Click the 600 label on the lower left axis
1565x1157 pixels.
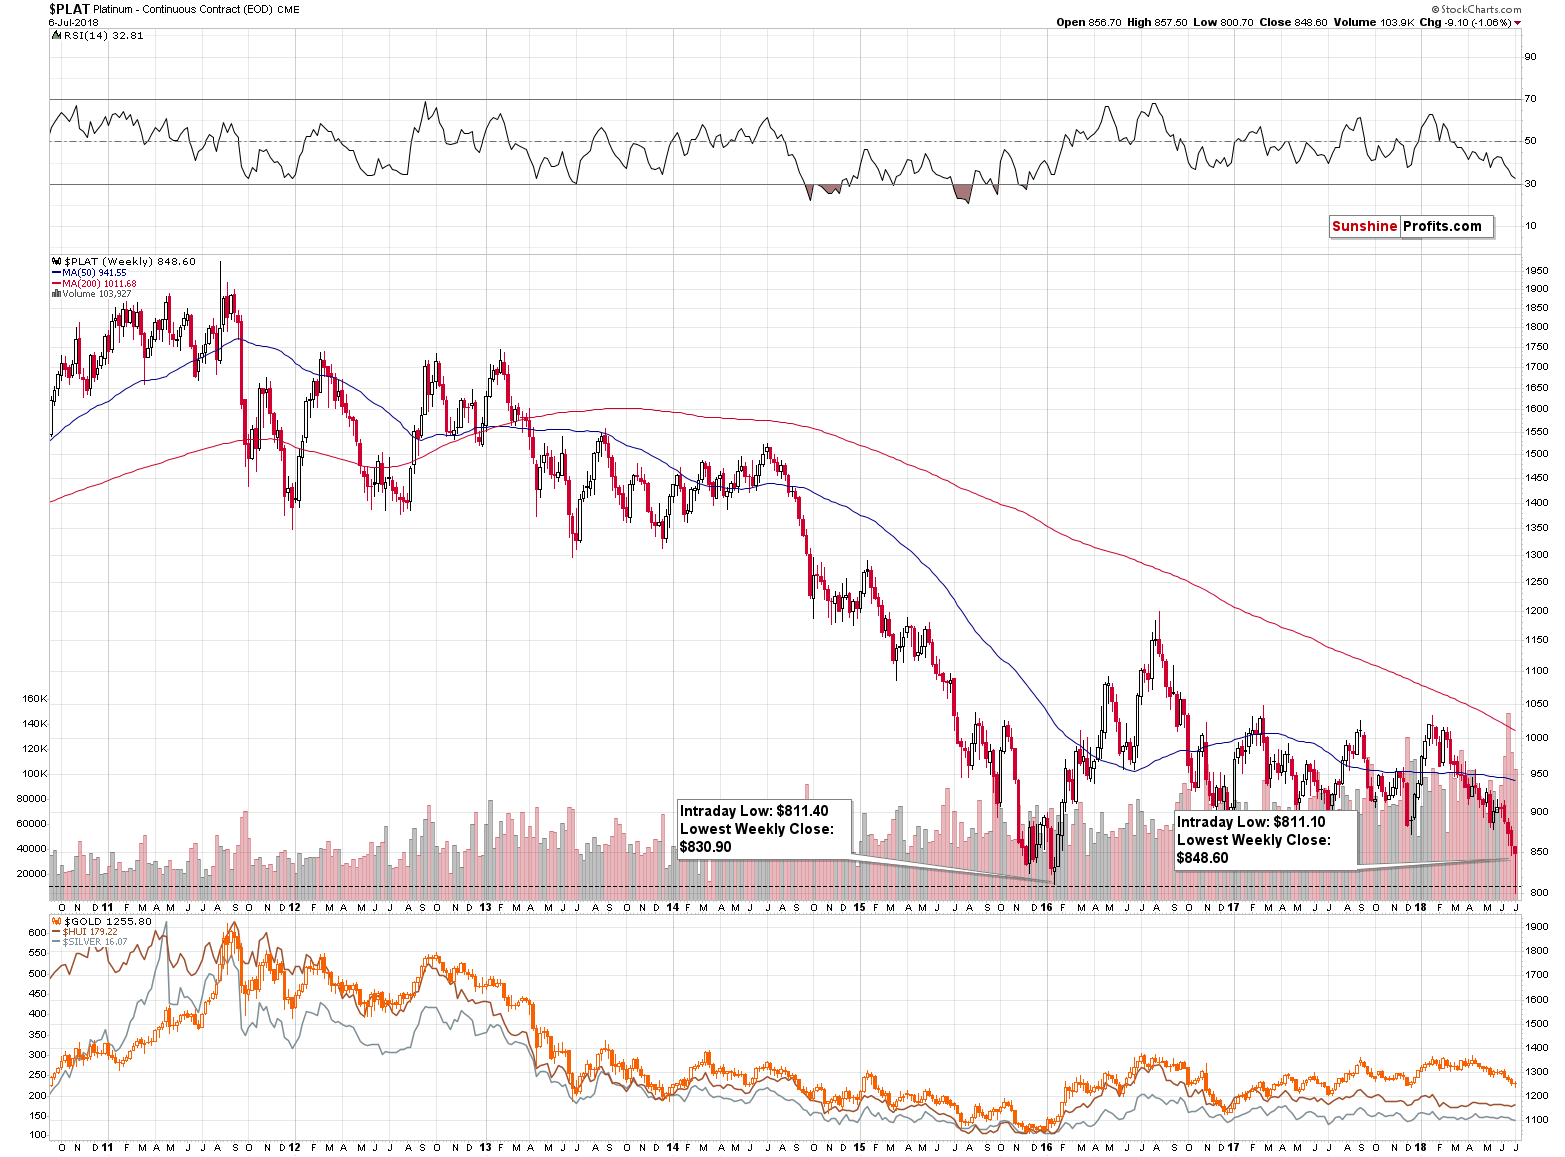[x=38, y=932]
